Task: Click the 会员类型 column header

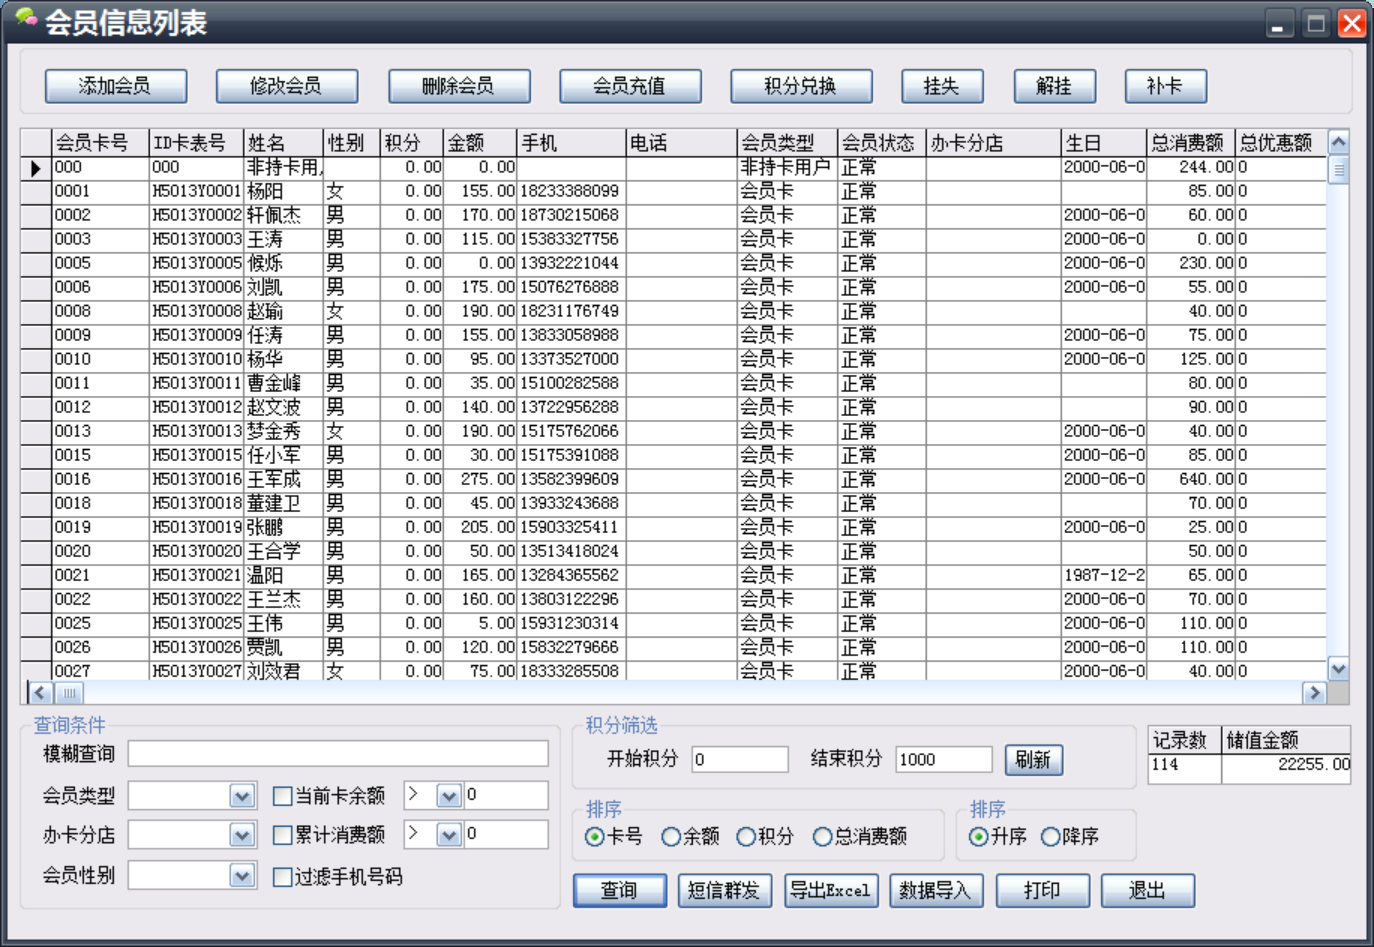Action: click(x=787, y=143)
